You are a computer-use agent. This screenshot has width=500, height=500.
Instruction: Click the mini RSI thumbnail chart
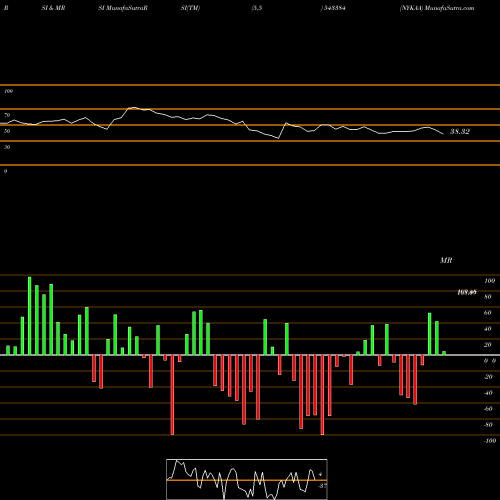(247, 479)
